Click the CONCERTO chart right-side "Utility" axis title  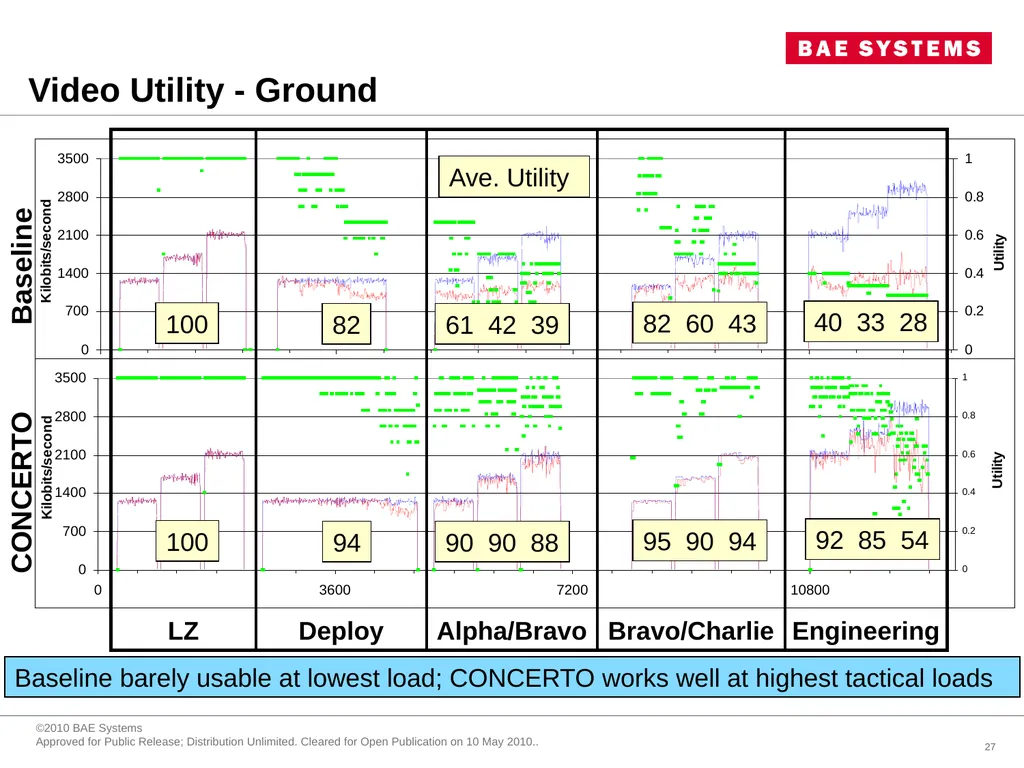tap(997, 470)
